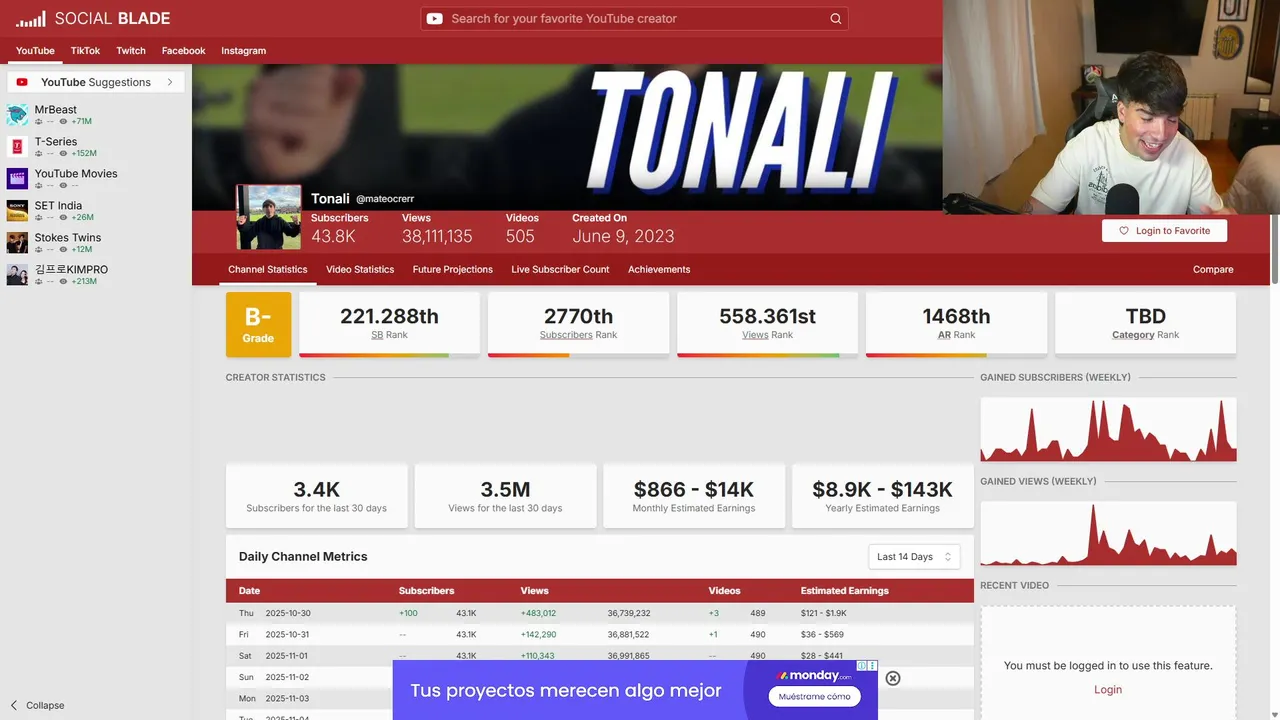Click the 1468th AR Rank card
Viewport: 1280px width, 720px height.
[x=956, y=324]
